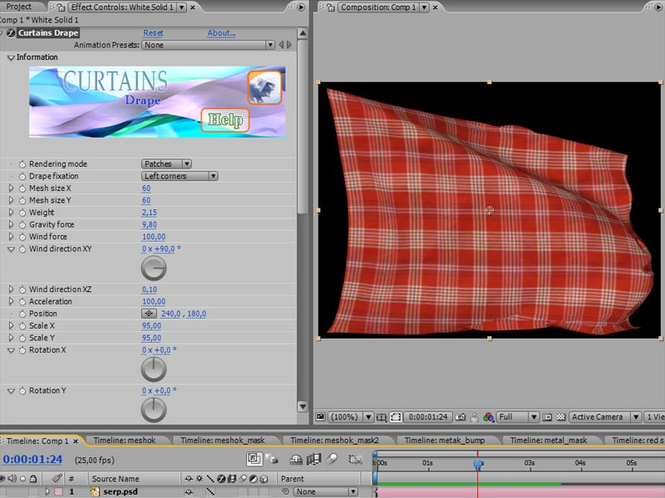Screen dimensions: 665x498
Task: Click the Weight value 2,15
Action: click(x=149, y=213)
